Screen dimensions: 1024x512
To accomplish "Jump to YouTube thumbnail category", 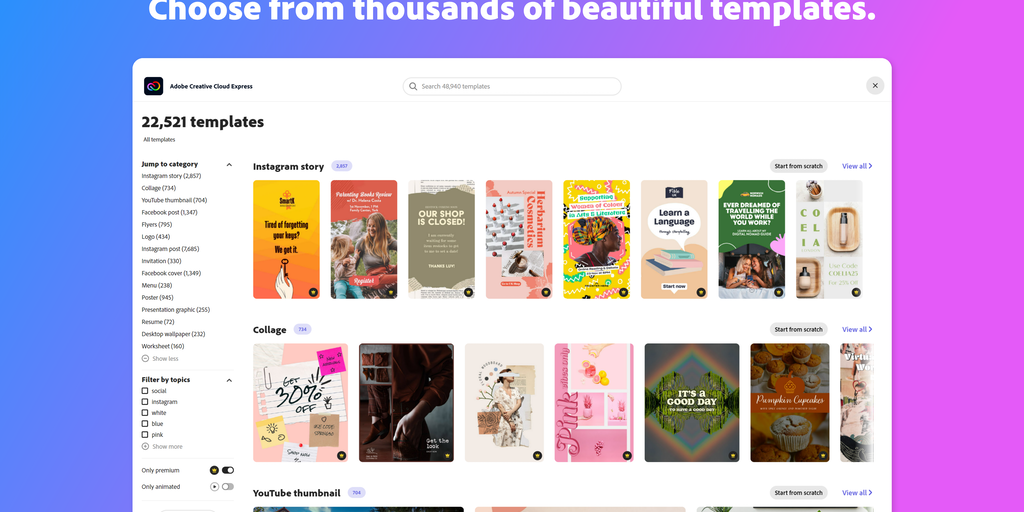I will [174, 200].
